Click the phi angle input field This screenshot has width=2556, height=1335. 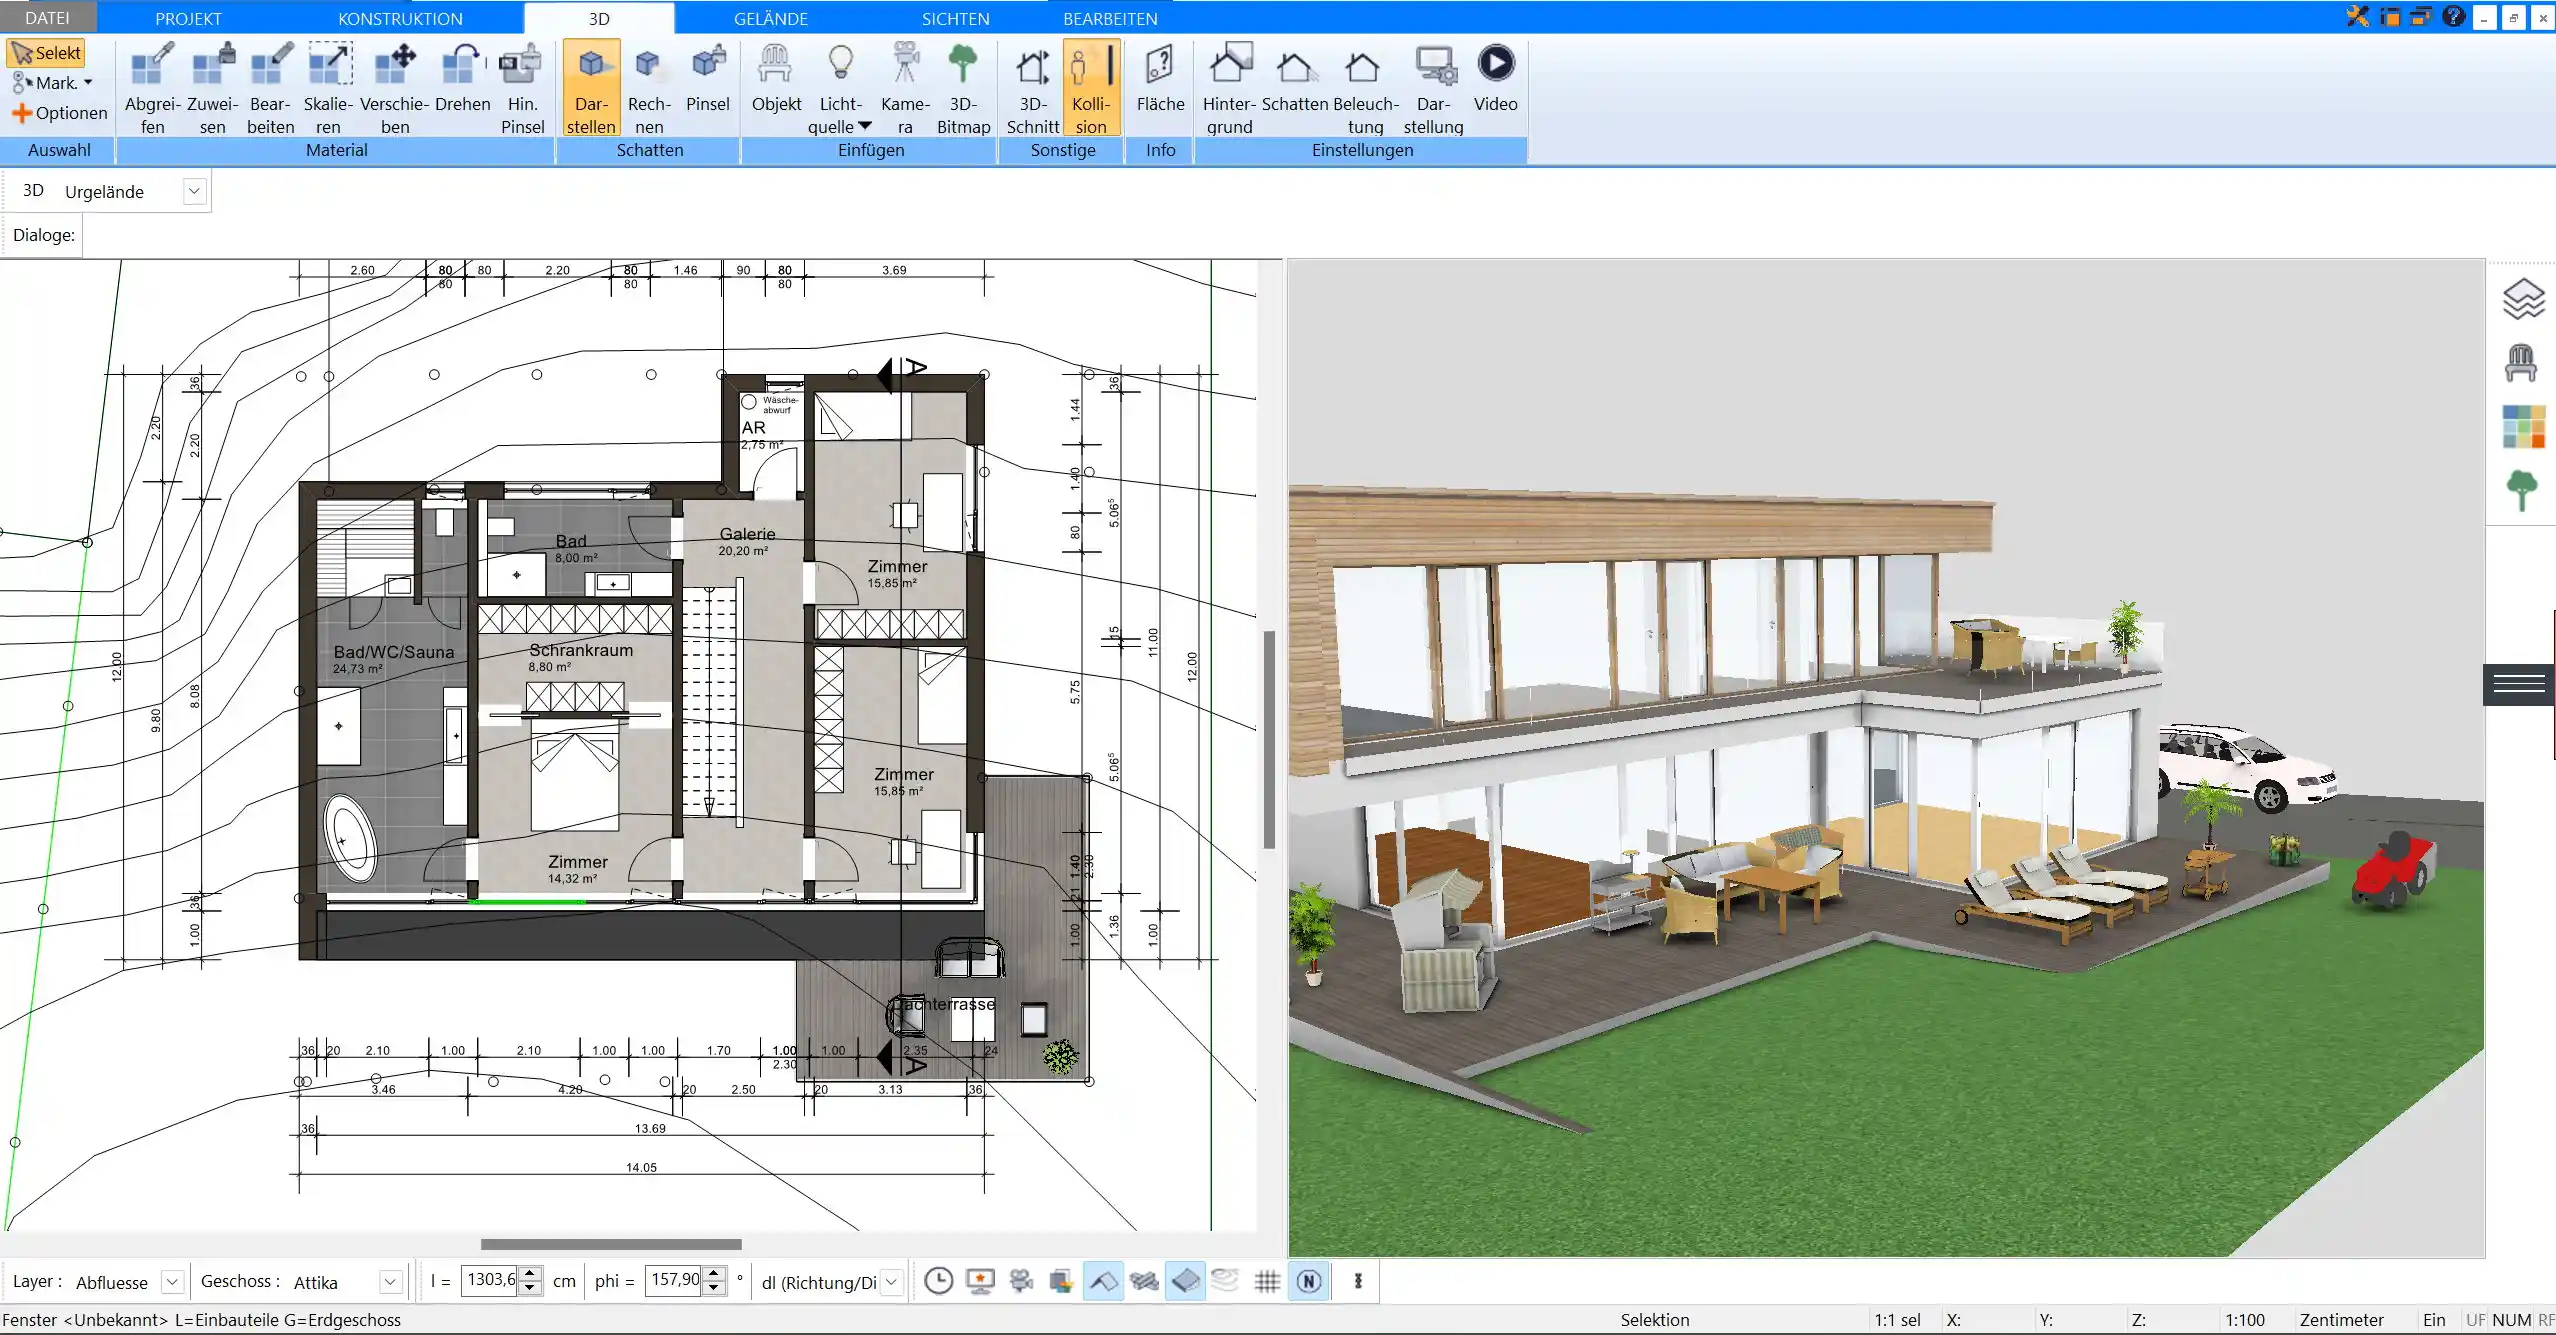674,1281
